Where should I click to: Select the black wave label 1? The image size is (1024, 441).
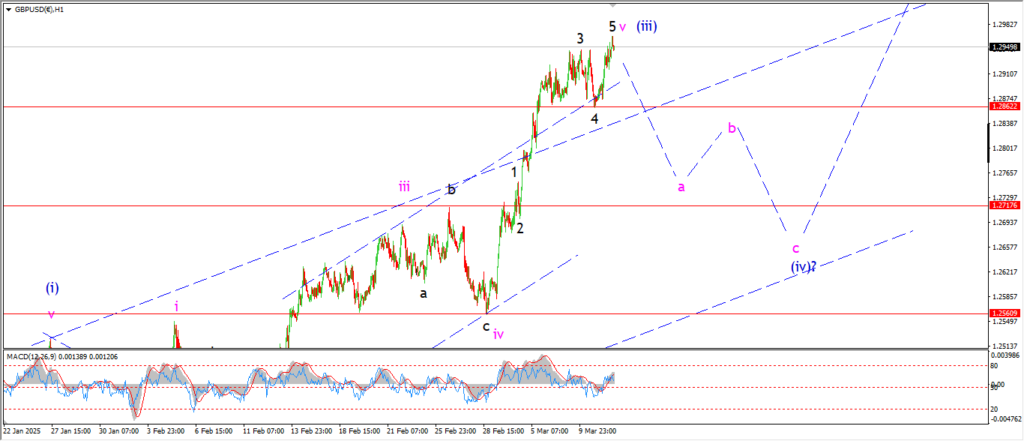click(x=515, y=172)
